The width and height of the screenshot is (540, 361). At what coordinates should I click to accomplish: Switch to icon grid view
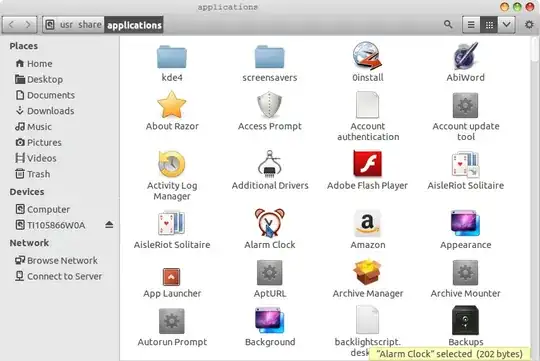tap(489, 25)
